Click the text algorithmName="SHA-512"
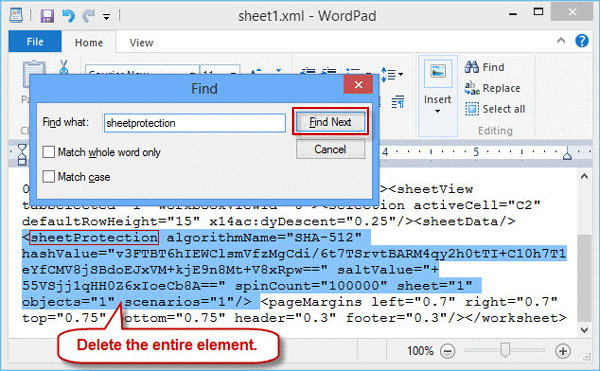Viewport: 600px width, 371px height. [x=264, y=238]
